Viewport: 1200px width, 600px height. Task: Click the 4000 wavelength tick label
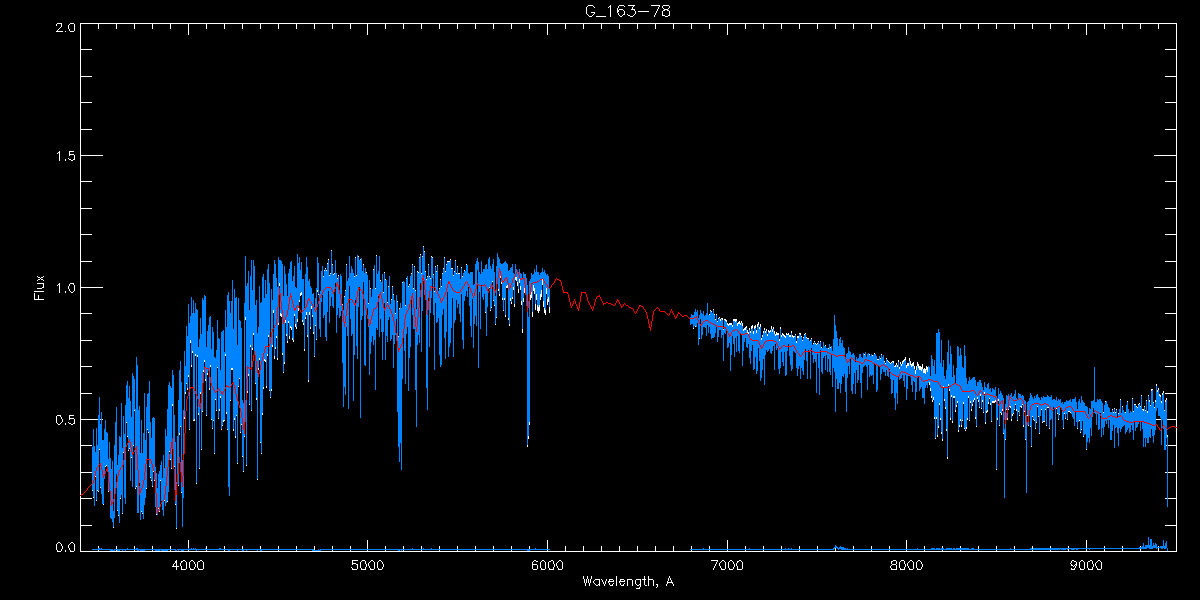188,565
